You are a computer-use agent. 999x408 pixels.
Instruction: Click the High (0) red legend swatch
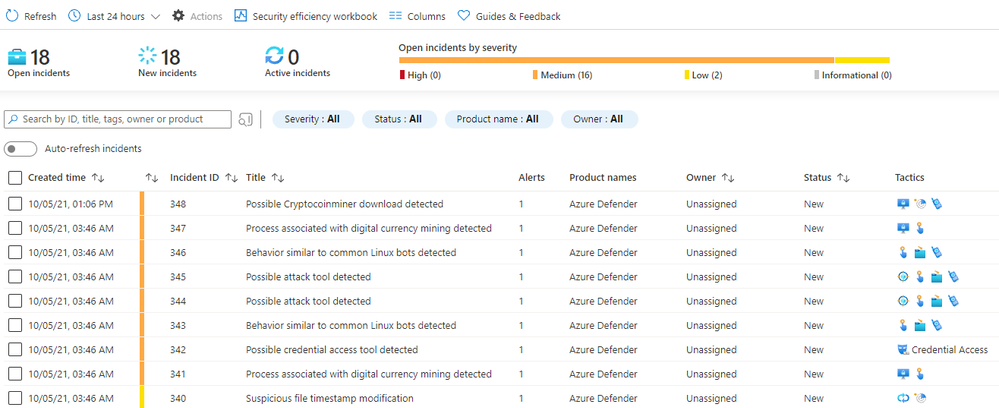402,75
